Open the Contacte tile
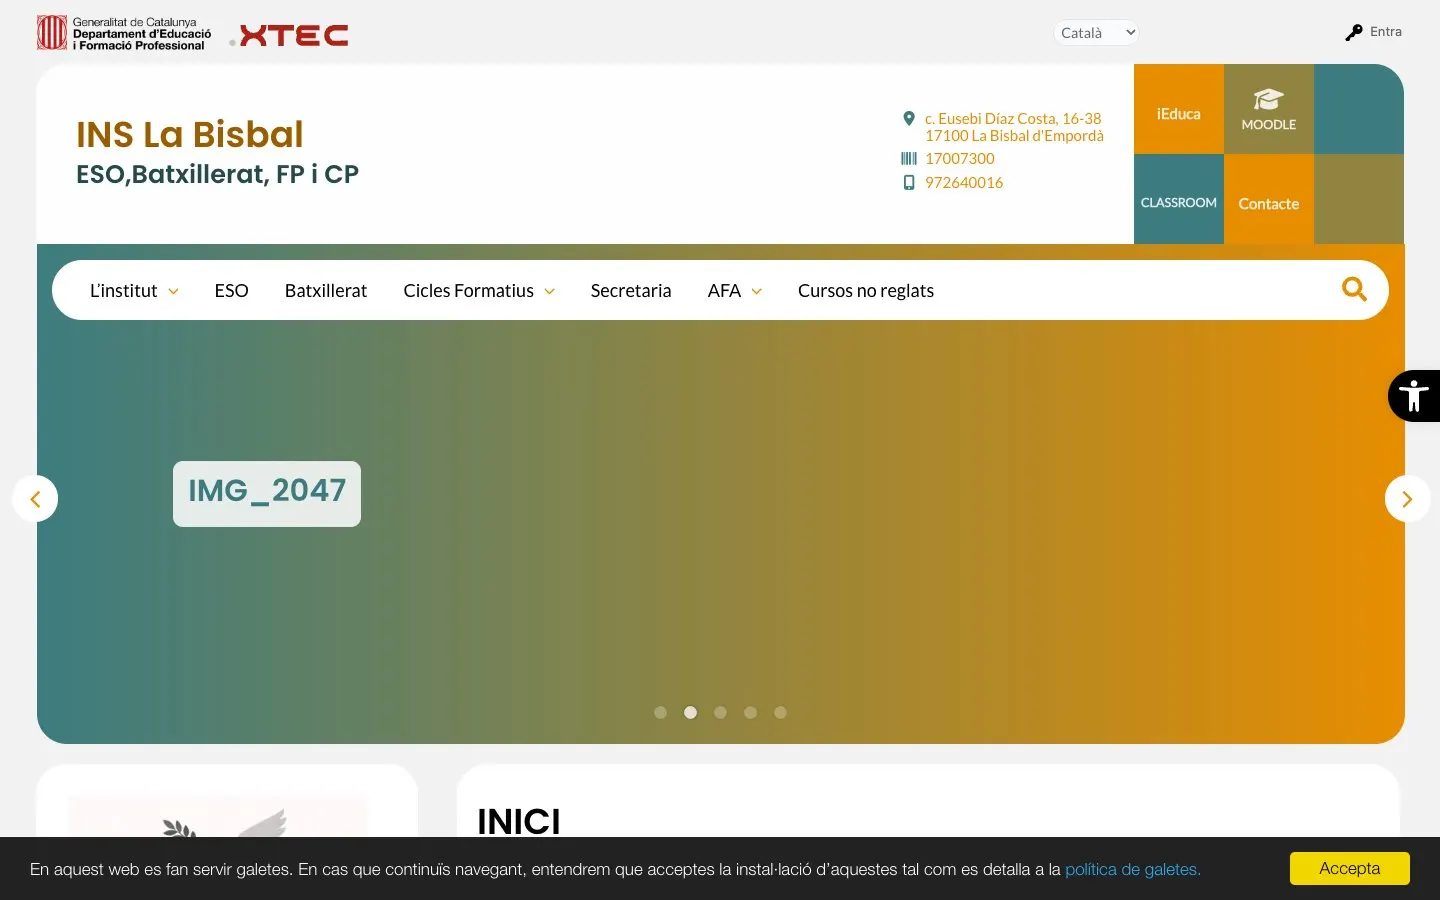 coord(1269,199)
